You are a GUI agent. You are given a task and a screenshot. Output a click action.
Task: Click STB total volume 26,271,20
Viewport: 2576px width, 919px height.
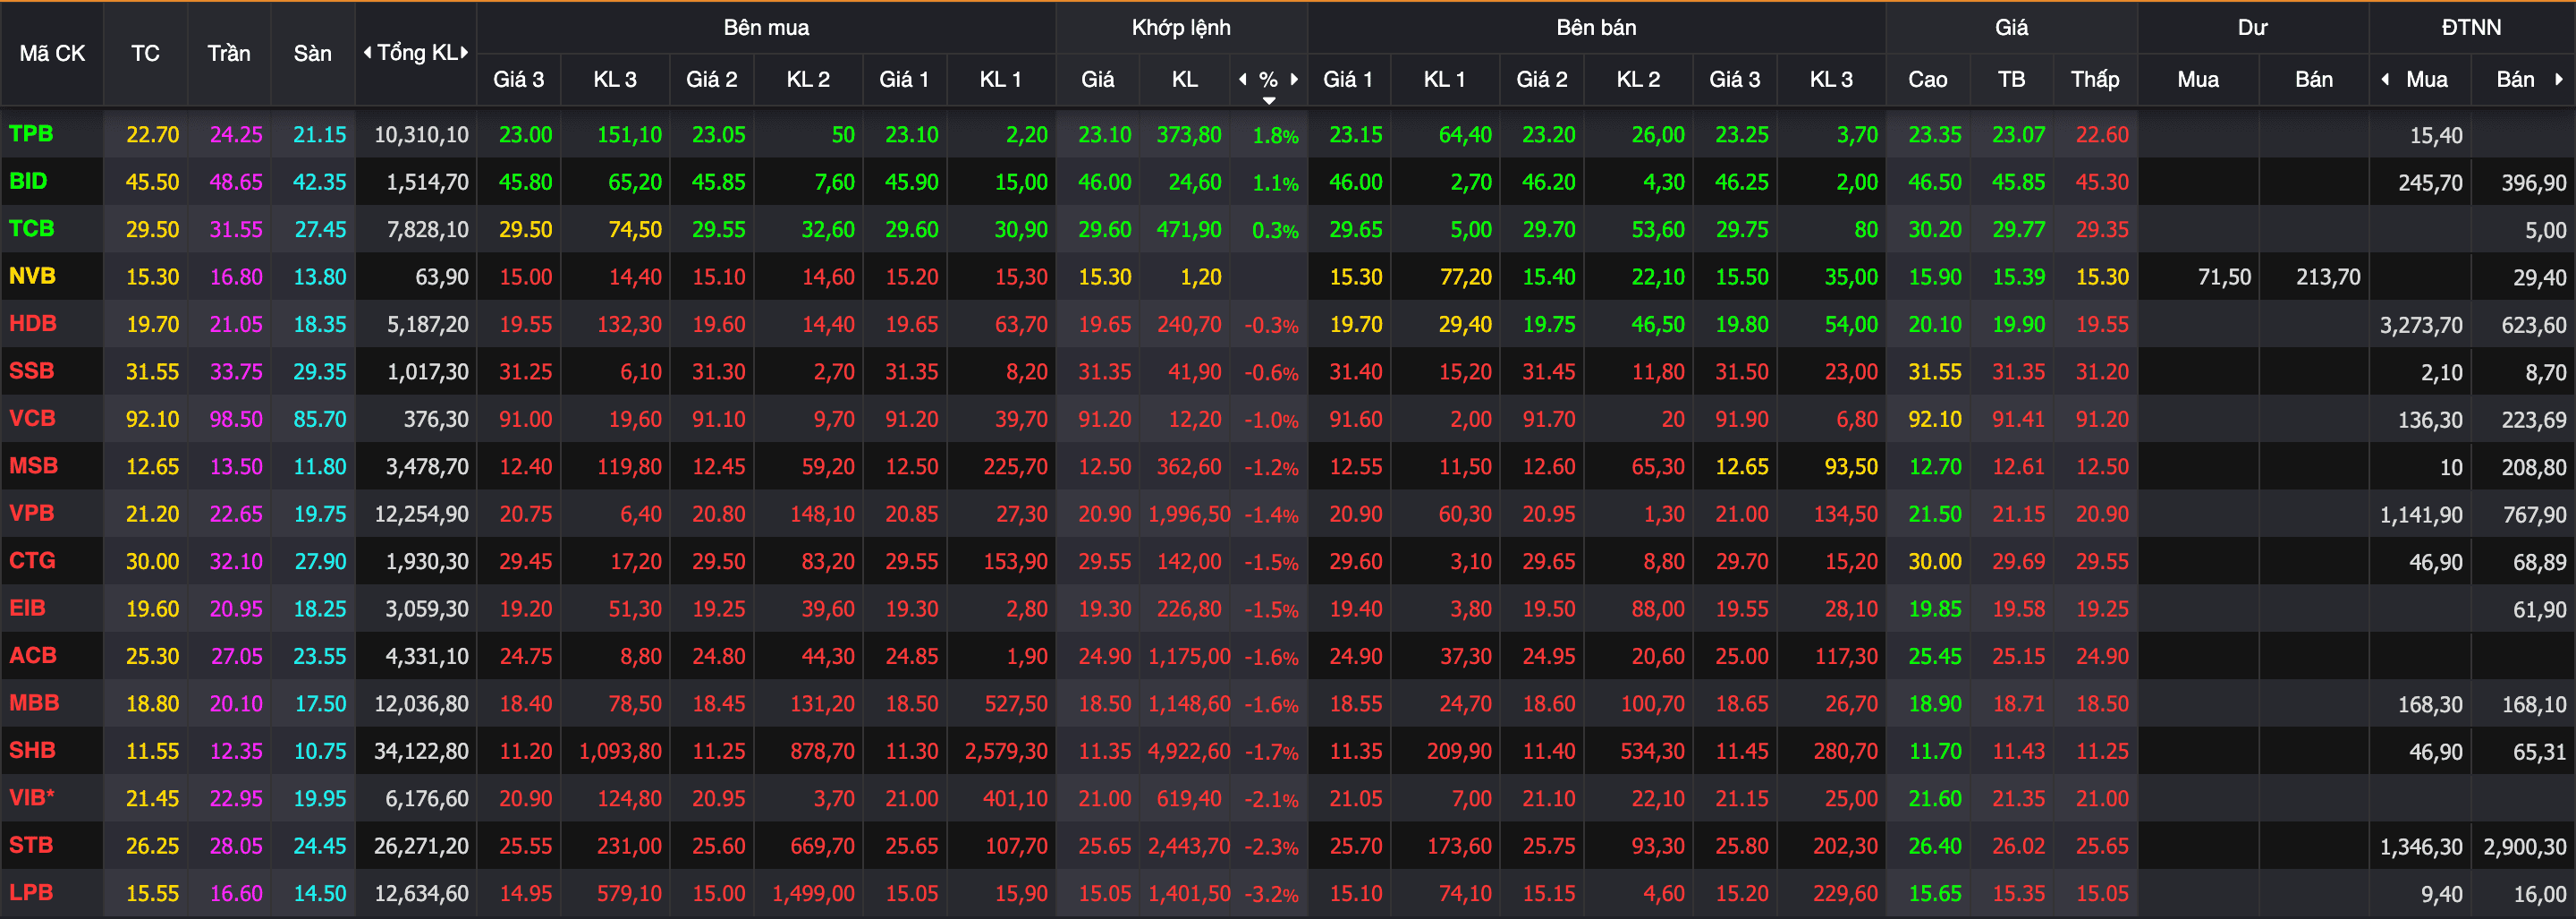(421, 846)
